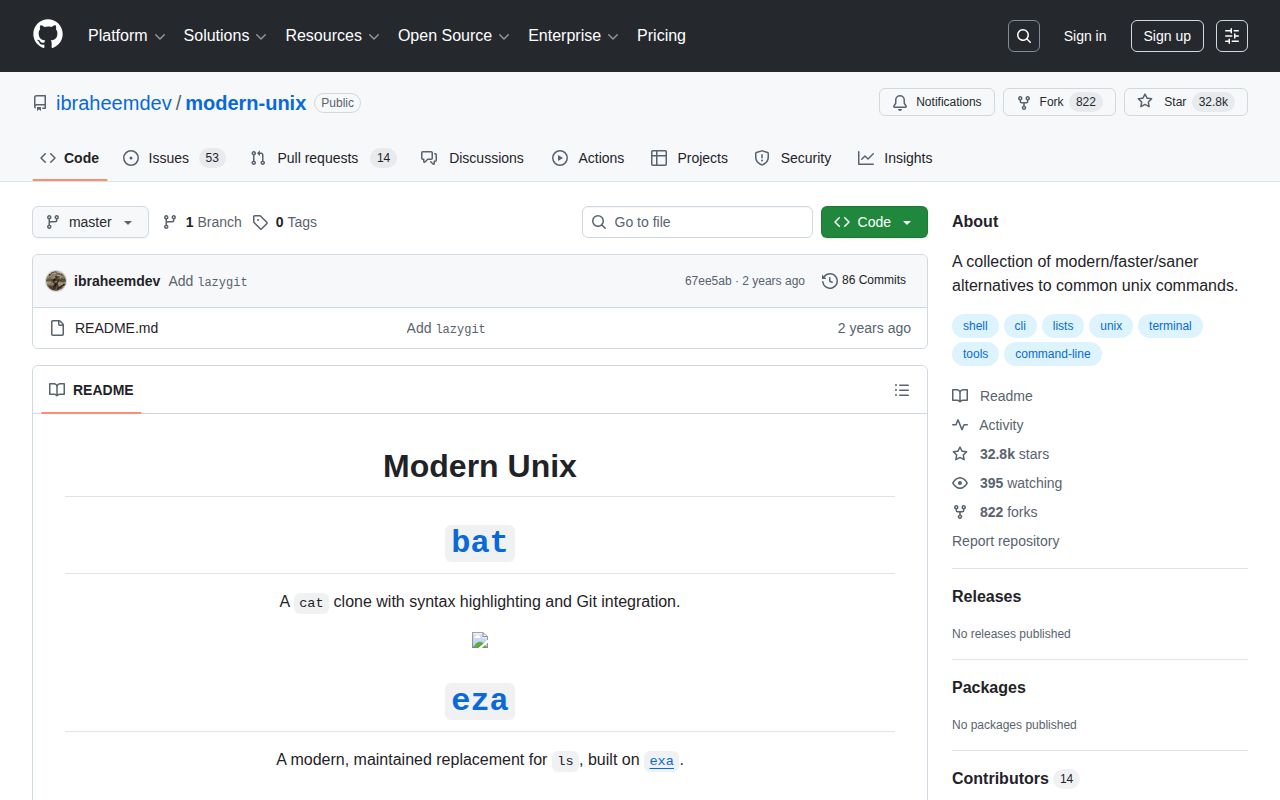Click the Security shield icon
Screen dimensions: 1280x800
pos(762,157)
